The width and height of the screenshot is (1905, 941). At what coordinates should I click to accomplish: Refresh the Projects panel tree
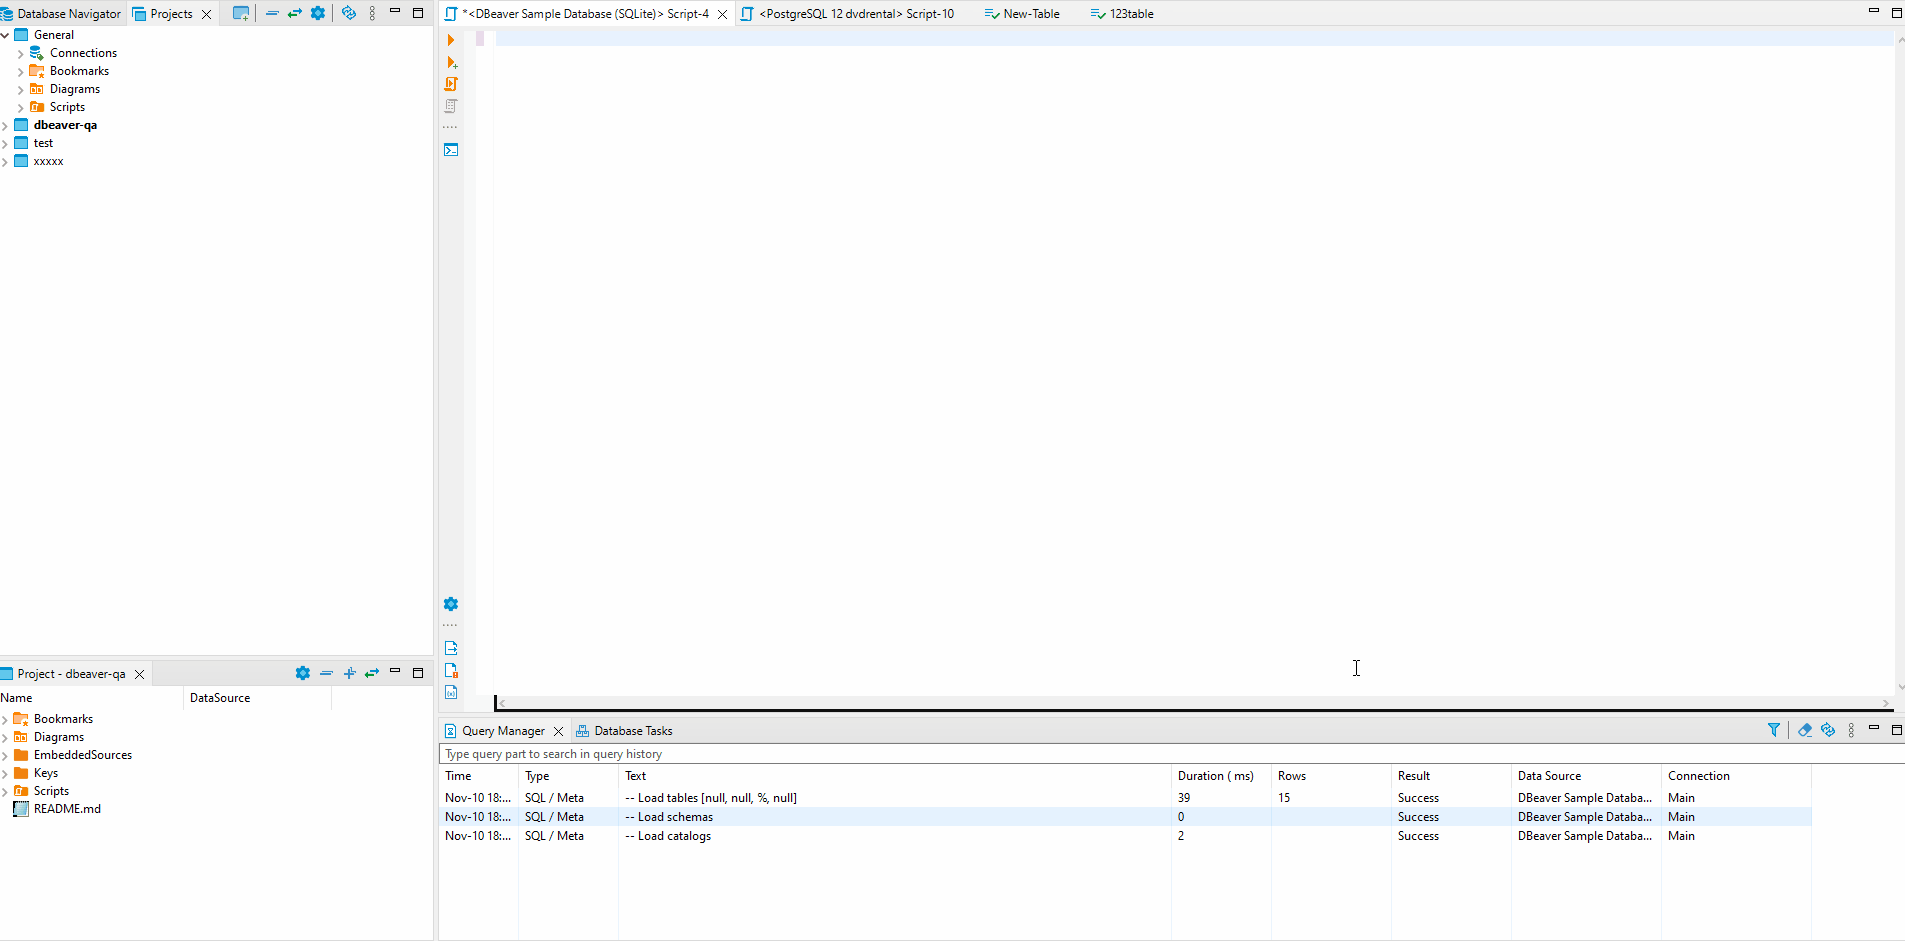[x=349, y=13]
